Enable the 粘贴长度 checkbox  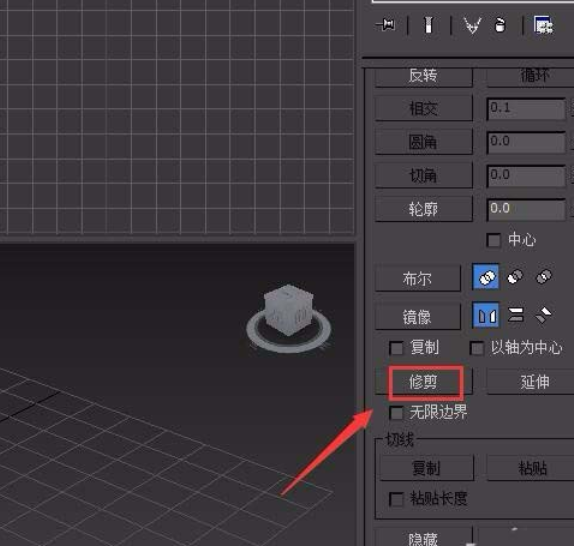click(396, 499)
